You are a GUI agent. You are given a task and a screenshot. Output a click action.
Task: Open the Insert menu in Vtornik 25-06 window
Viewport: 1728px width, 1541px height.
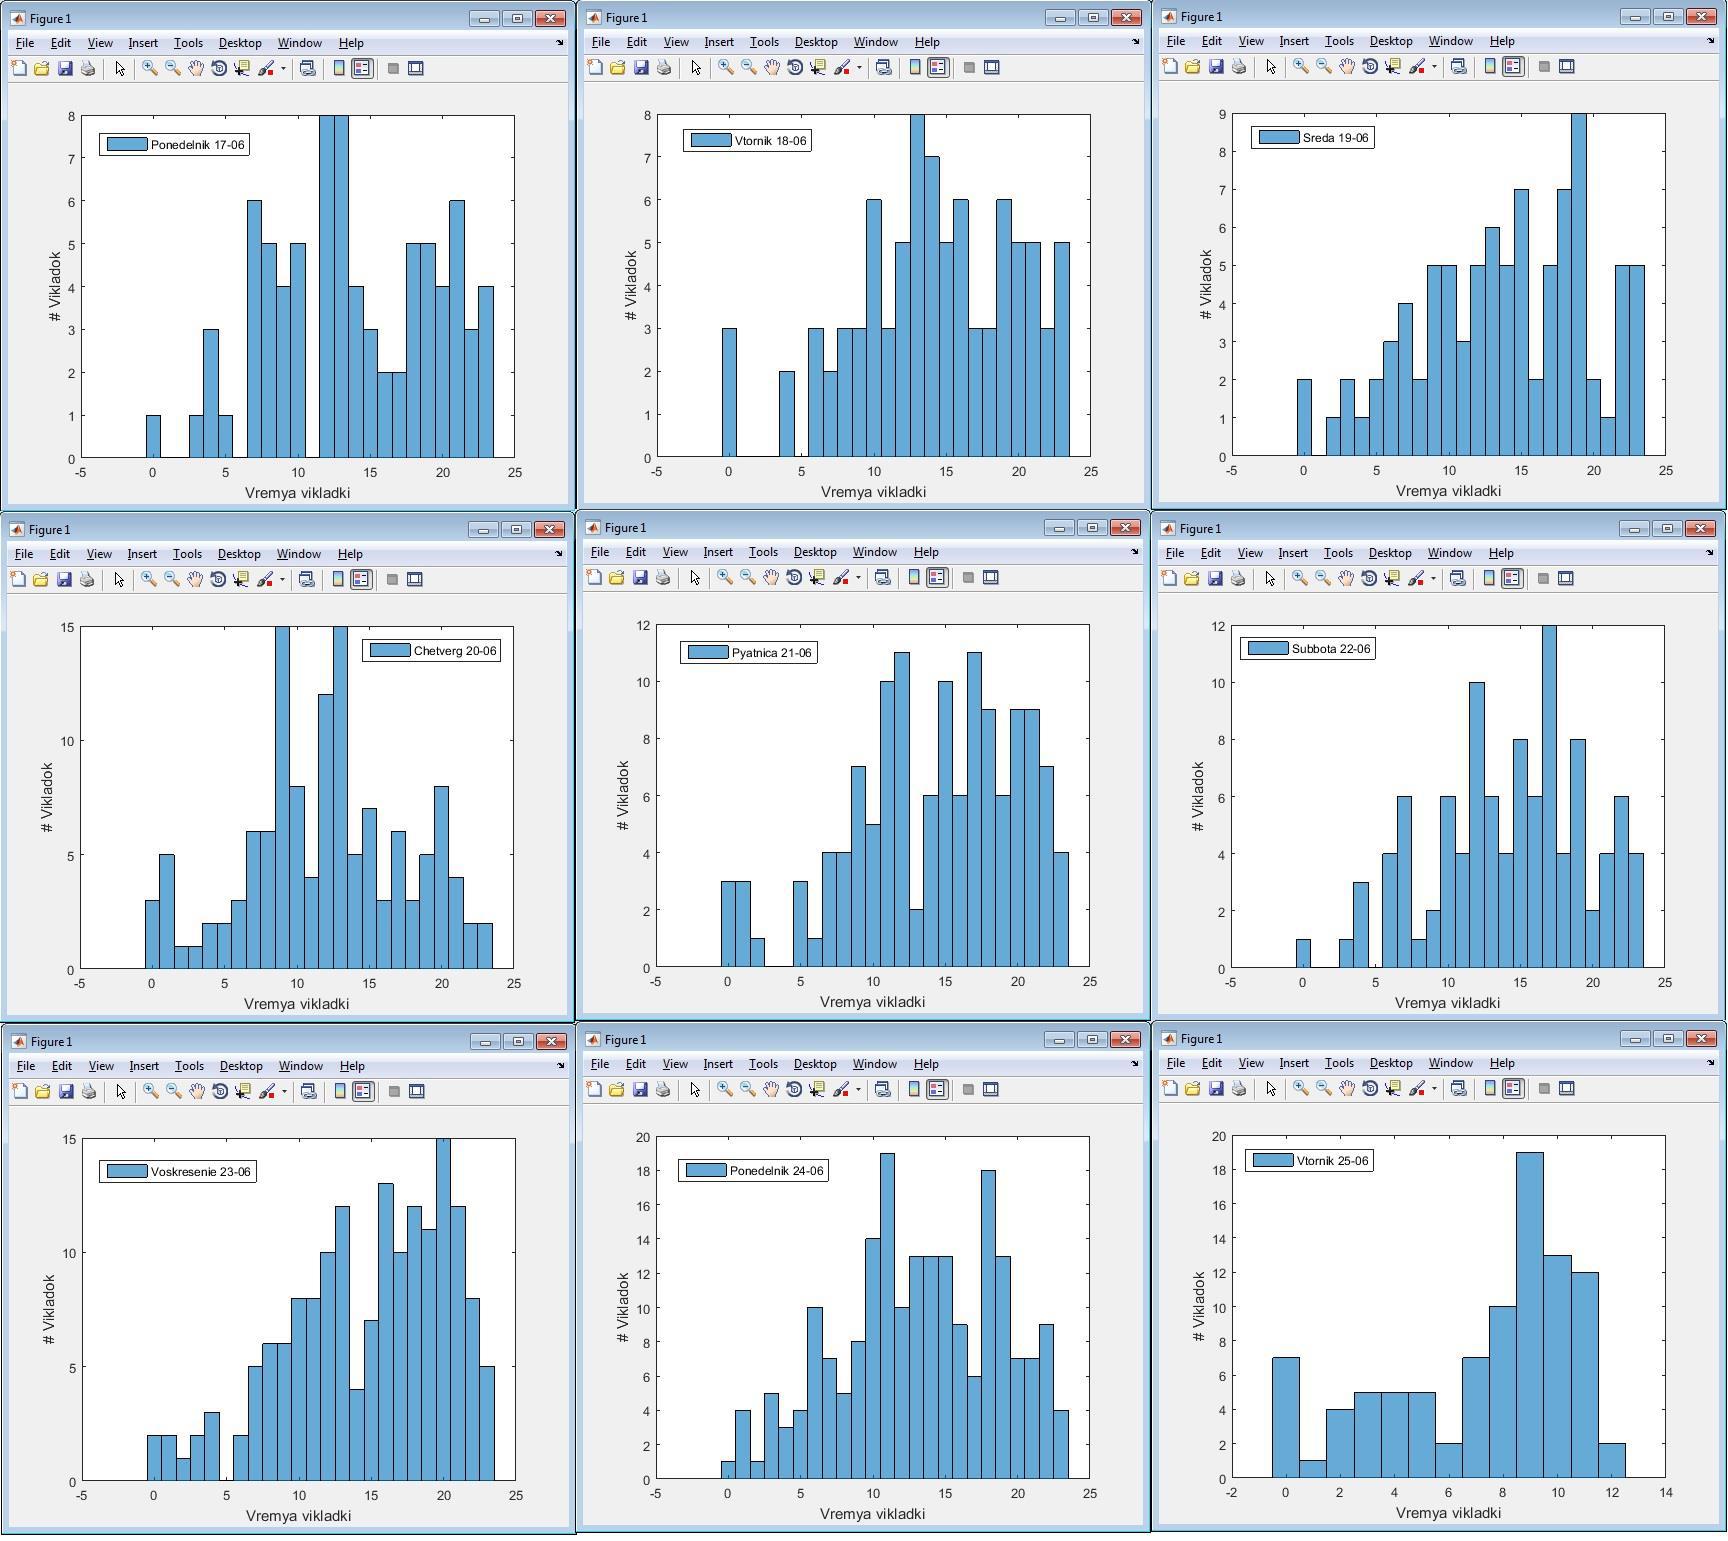1293,1063
